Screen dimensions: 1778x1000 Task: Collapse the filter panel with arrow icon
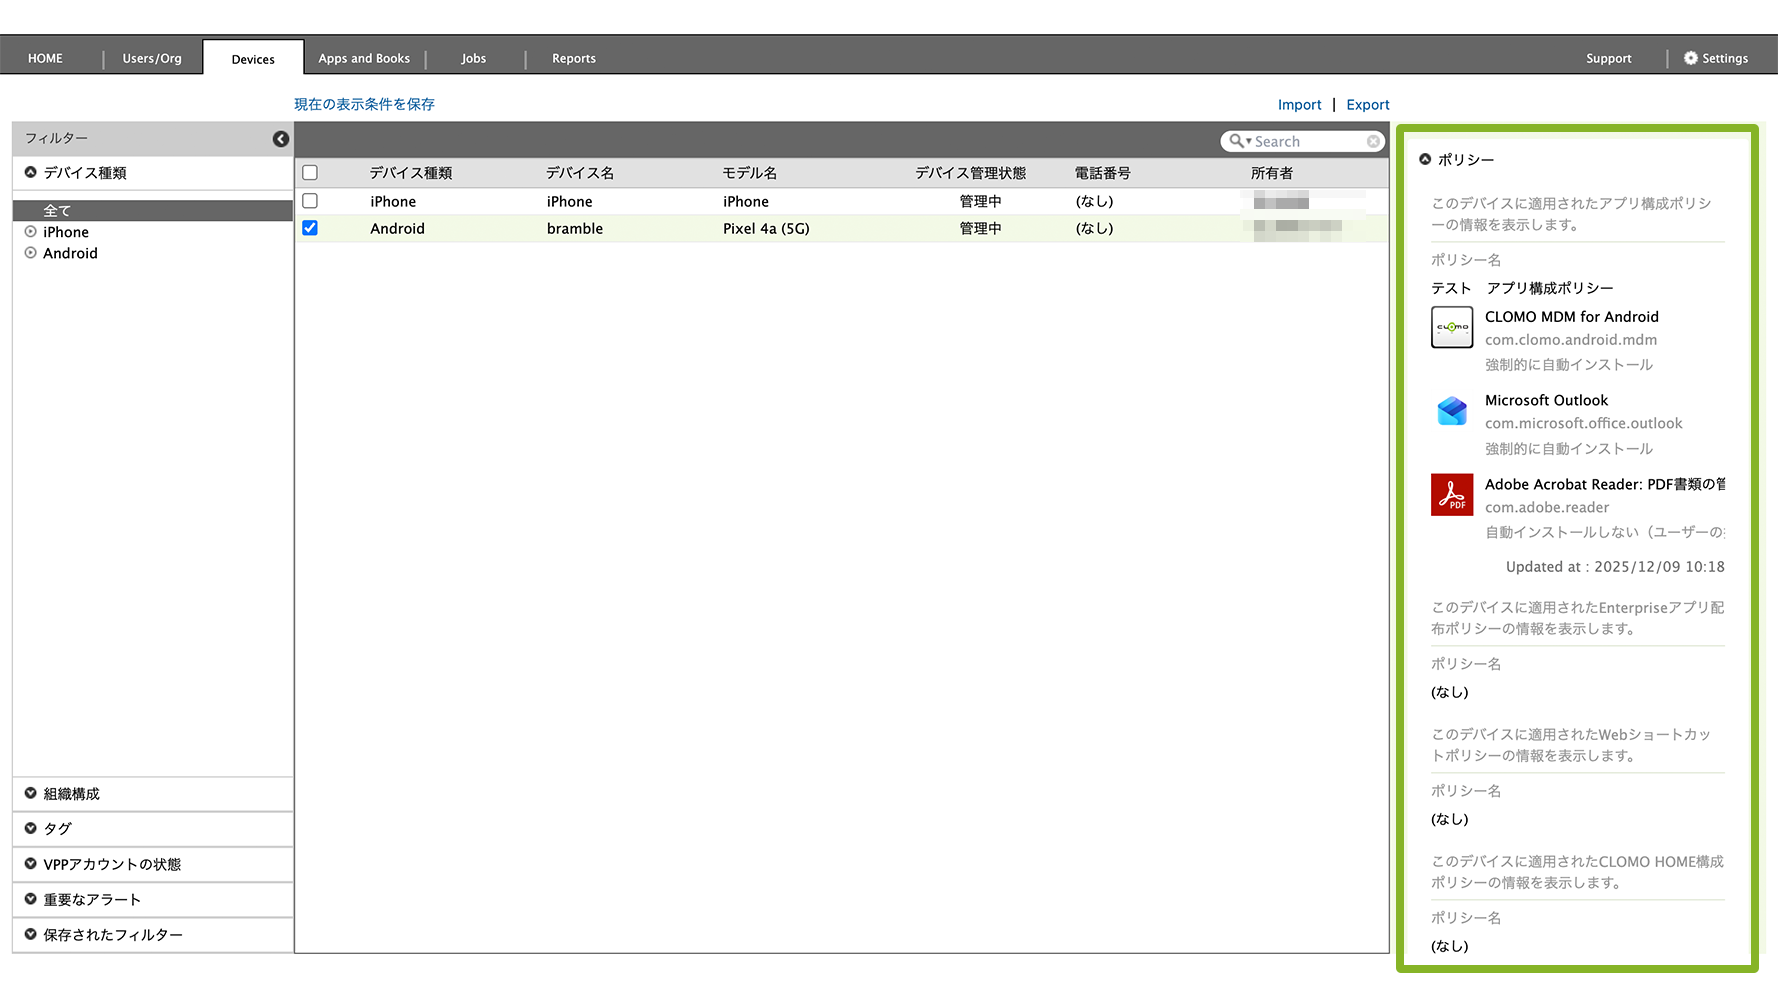coord(281,139)
